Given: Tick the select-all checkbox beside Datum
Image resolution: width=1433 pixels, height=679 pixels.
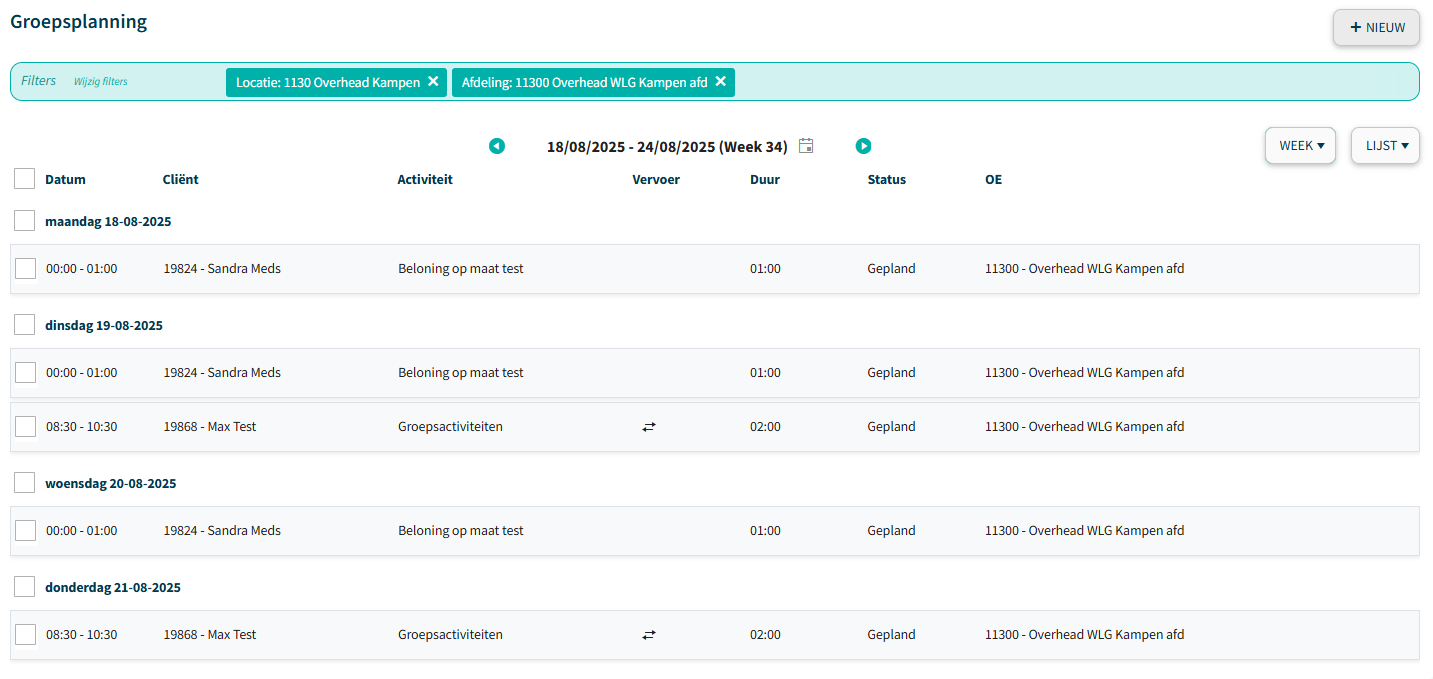Looking at the screenshot, I should click(25, 179).
